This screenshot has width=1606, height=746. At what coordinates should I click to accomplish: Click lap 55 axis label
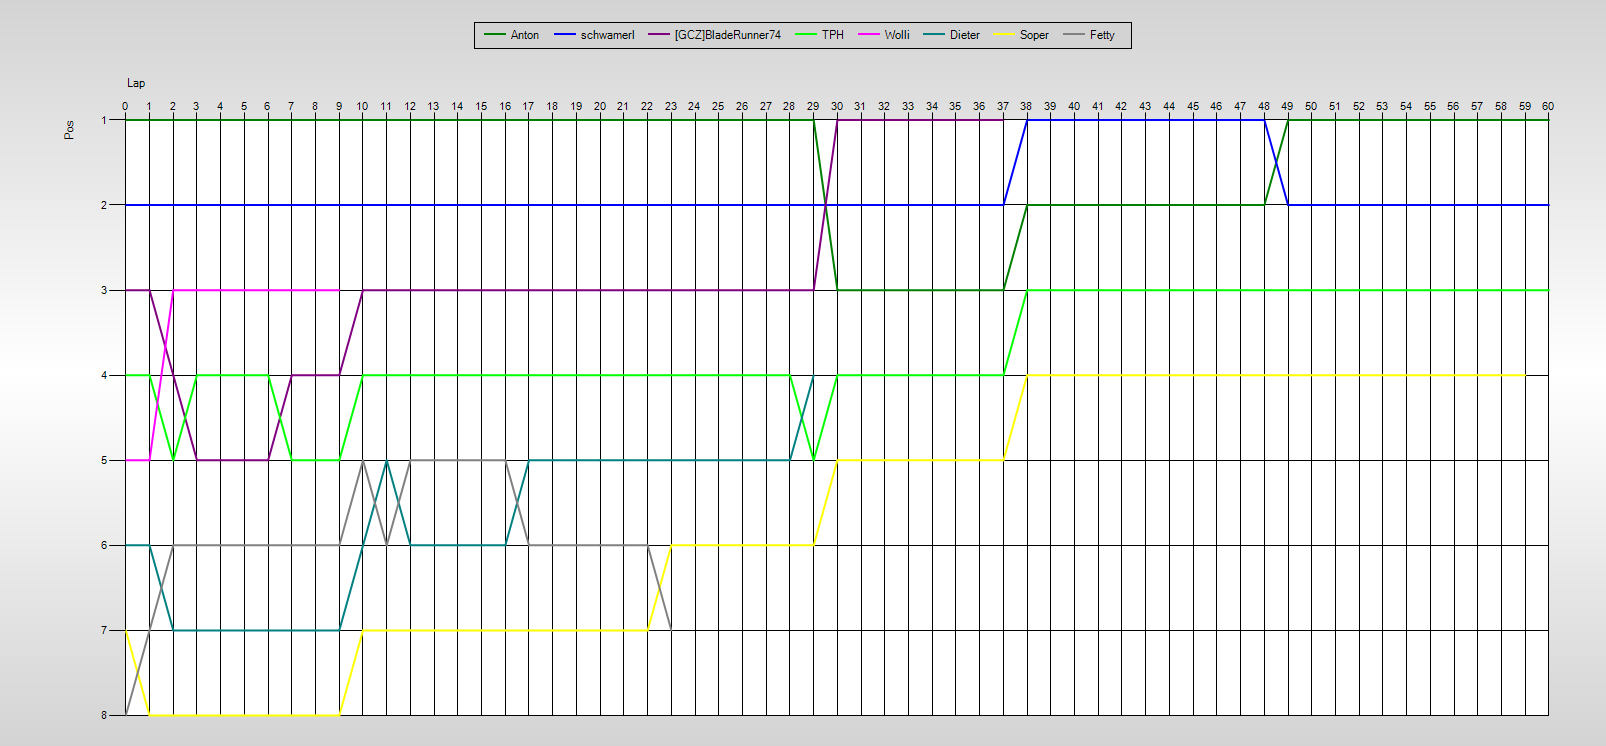[x=1430, y=106]
